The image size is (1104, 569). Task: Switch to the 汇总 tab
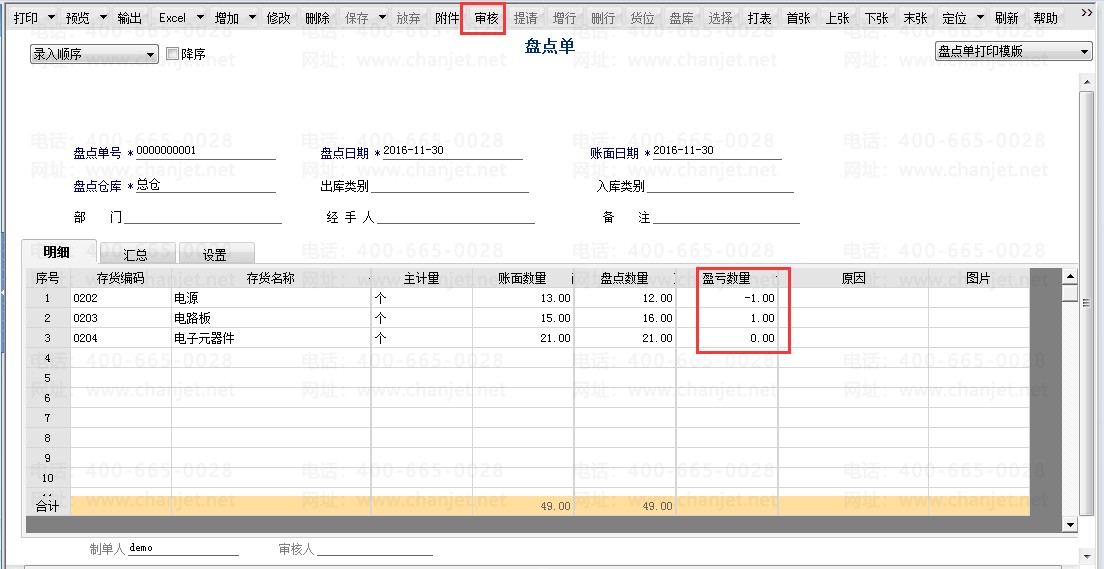(x=136, y=254)
